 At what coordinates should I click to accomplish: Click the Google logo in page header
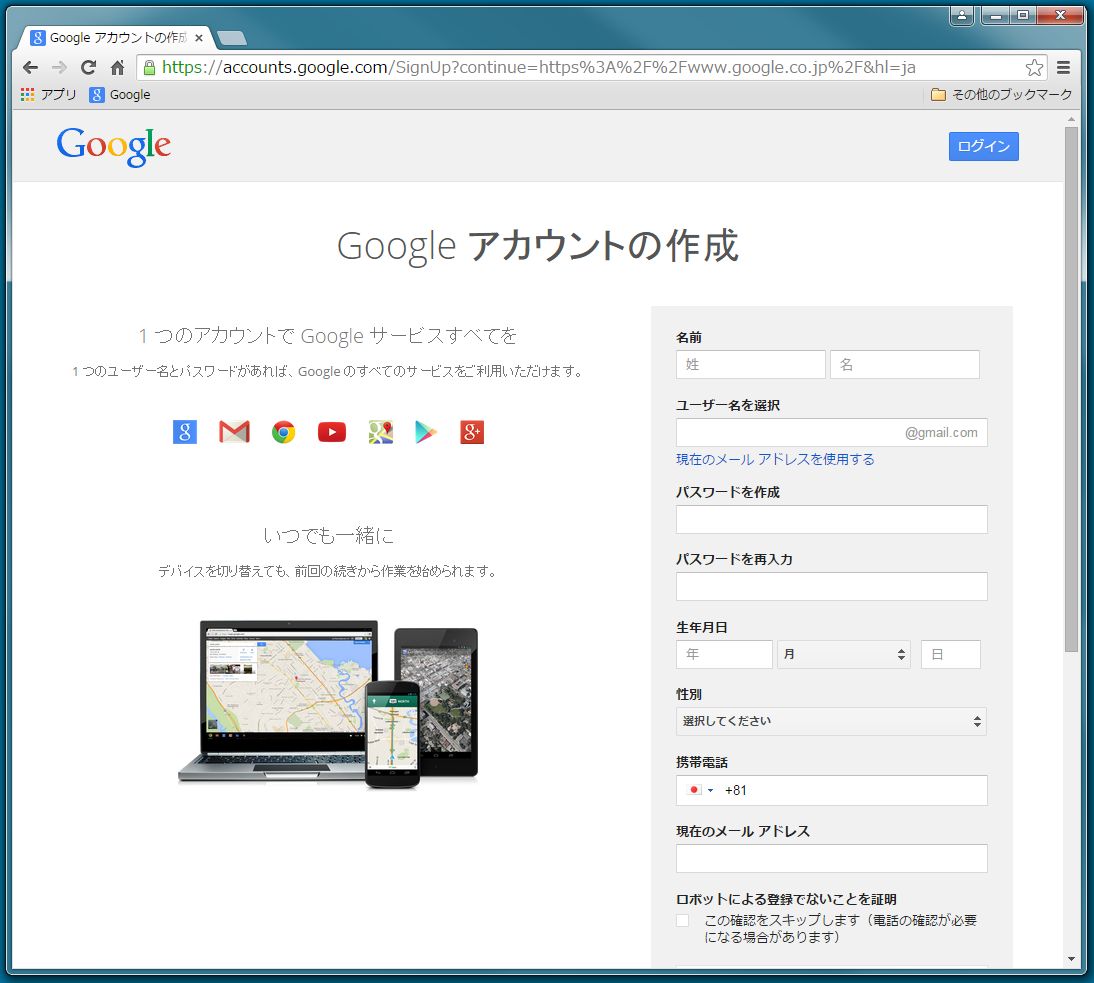tap(114, 147)
